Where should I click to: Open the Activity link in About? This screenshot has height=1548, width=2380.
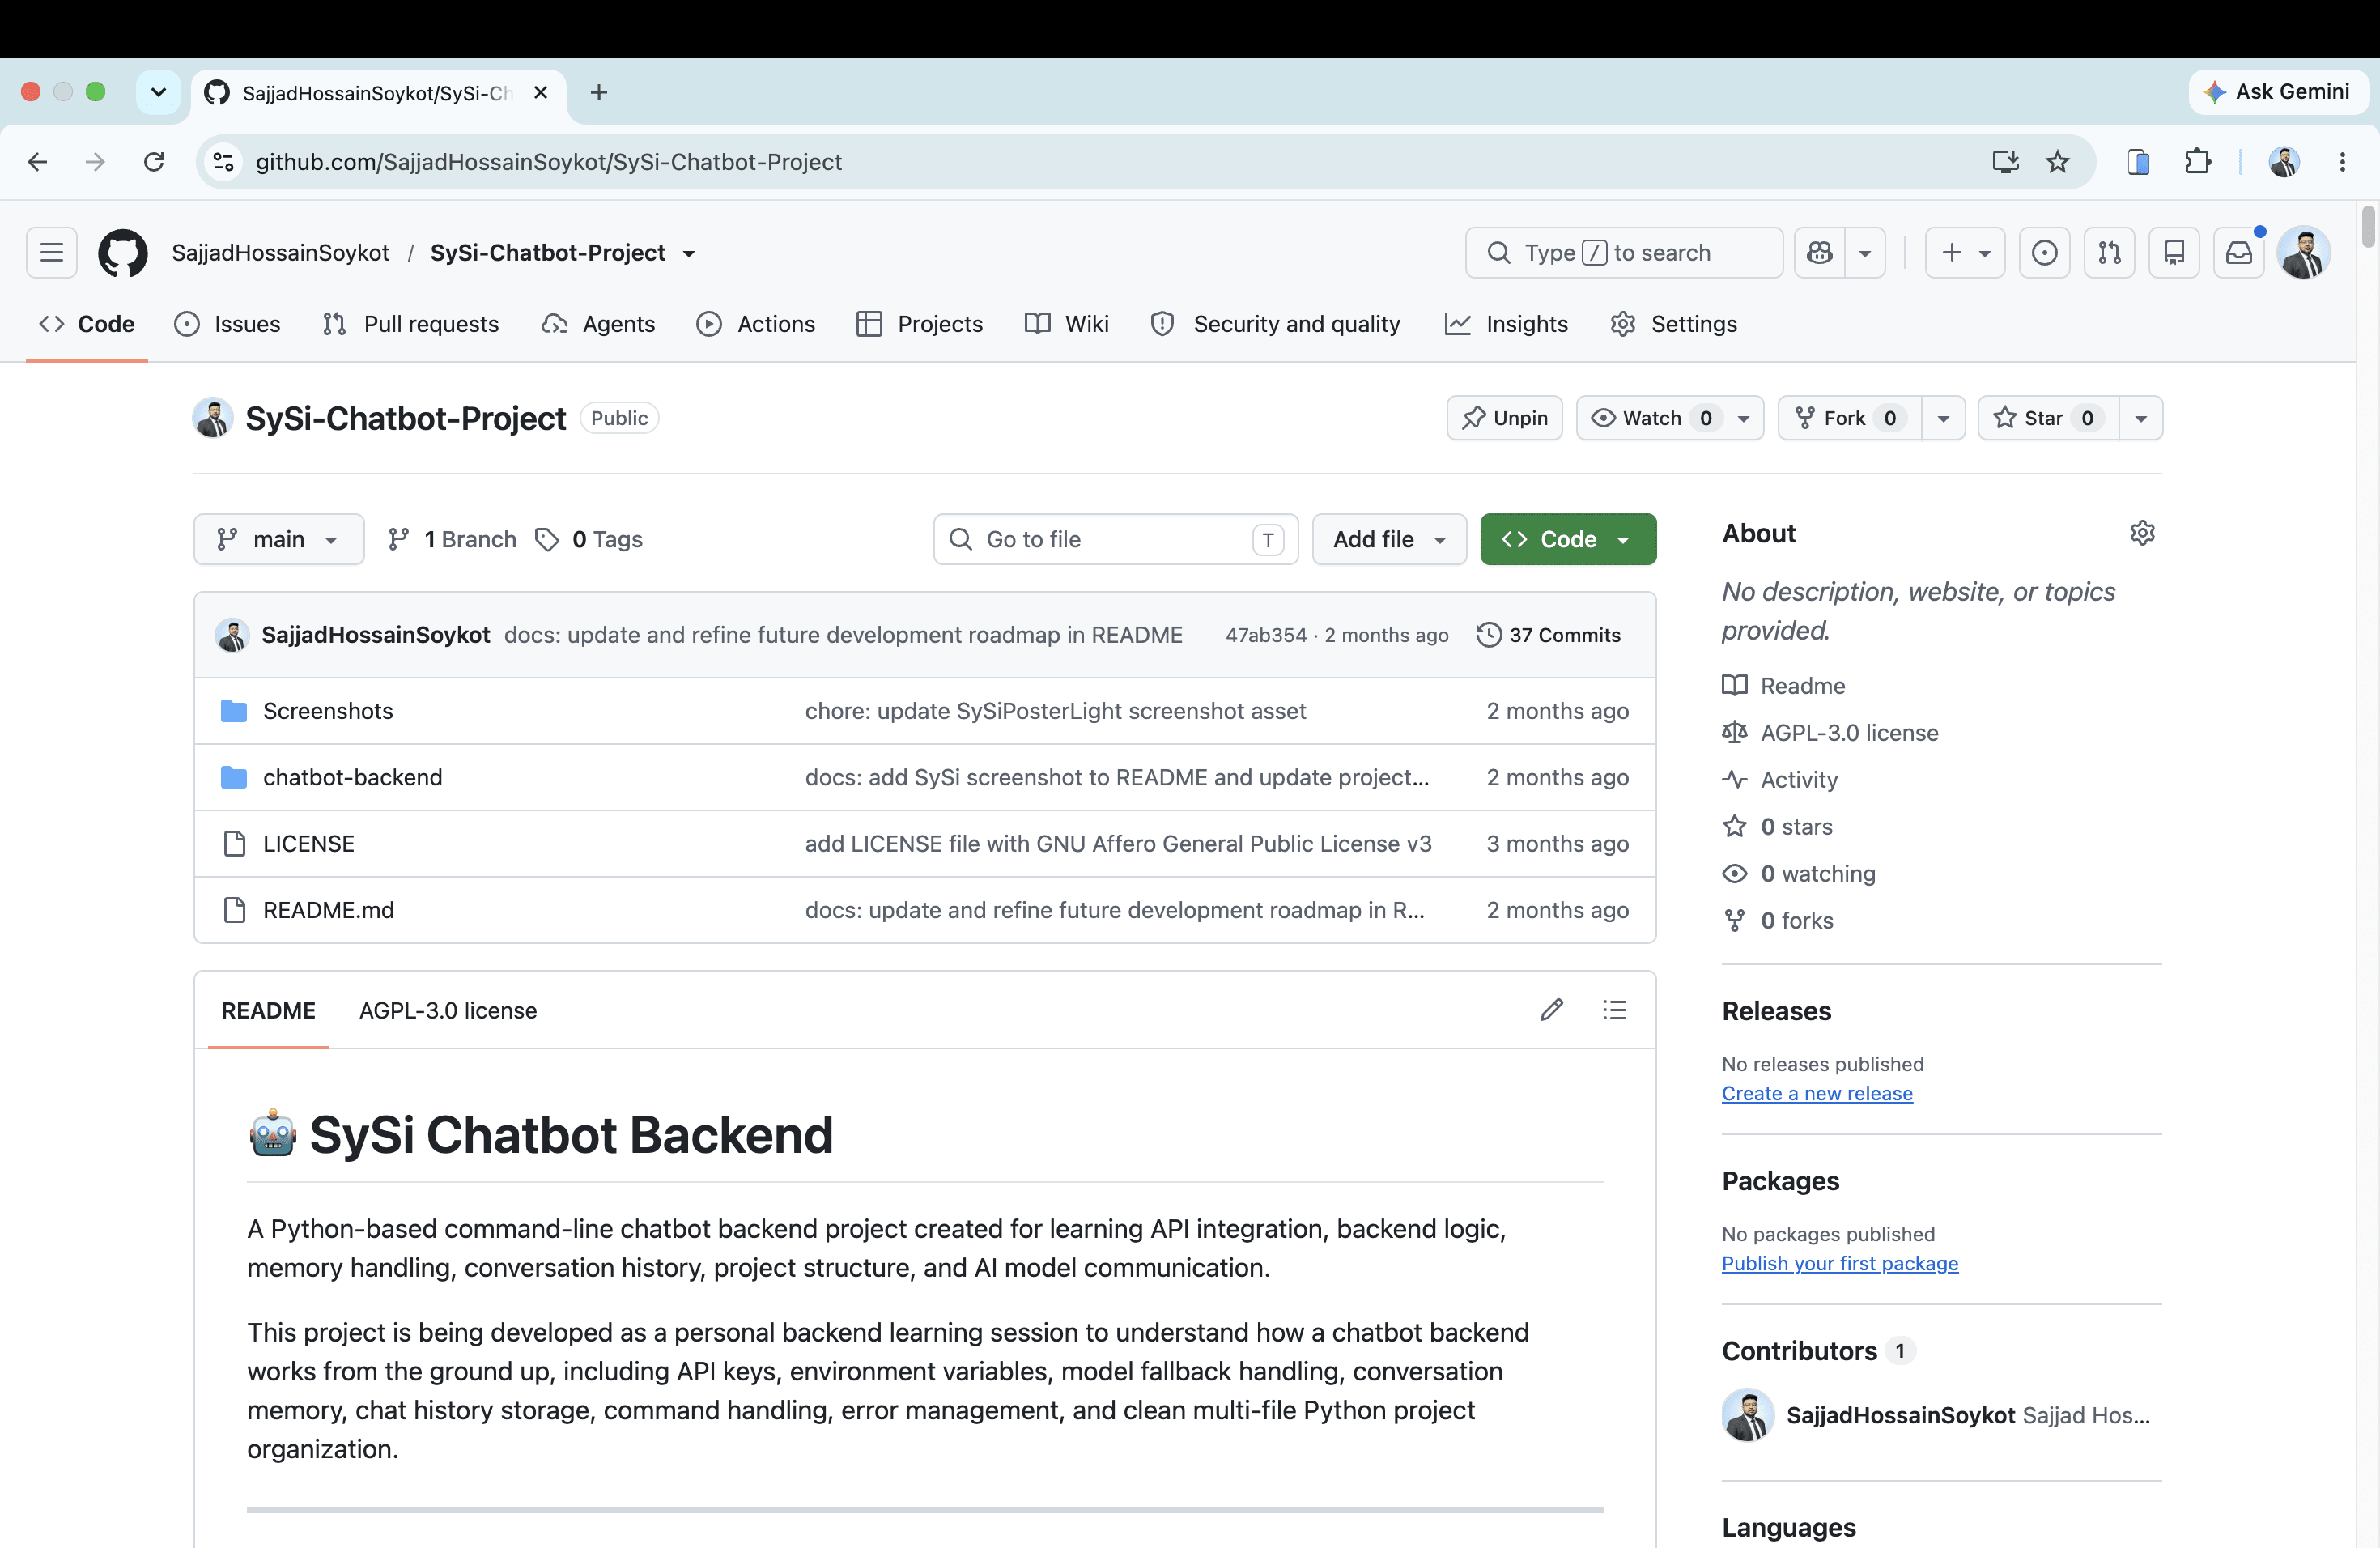(x=1799, y=779)
